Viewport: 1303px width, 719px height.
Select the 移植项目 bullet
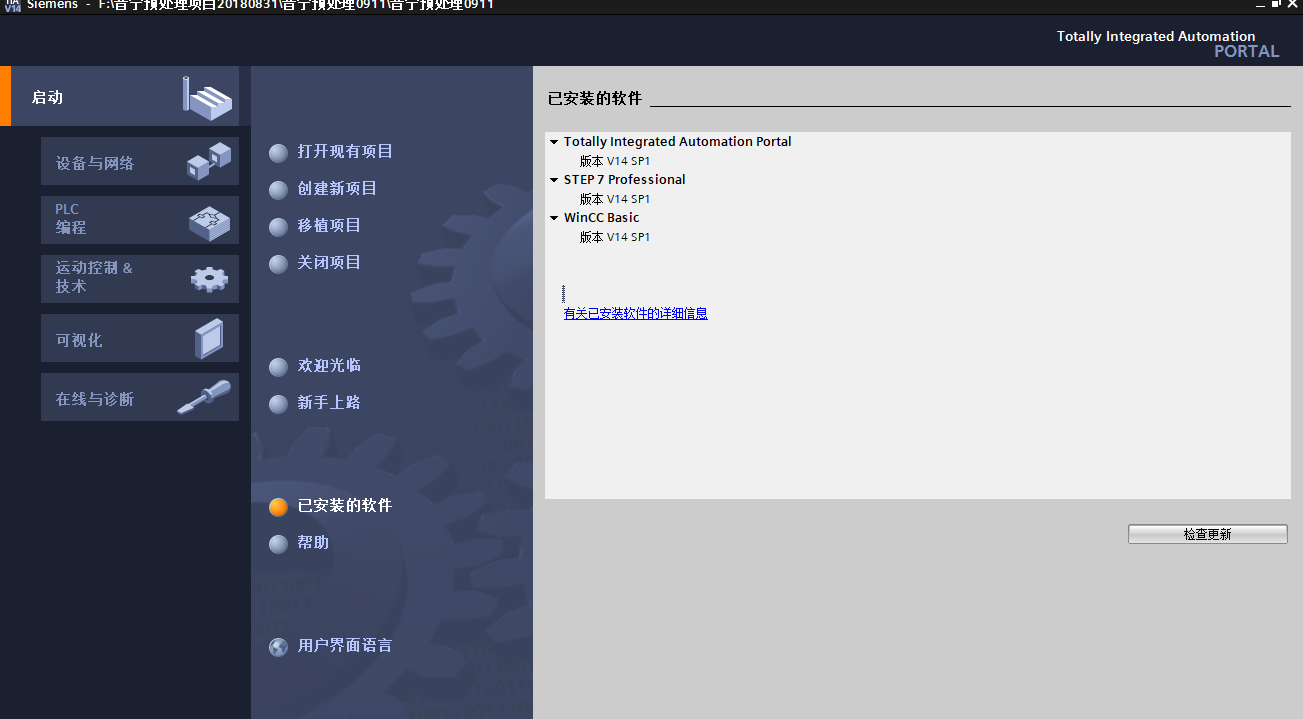[278, 227]
